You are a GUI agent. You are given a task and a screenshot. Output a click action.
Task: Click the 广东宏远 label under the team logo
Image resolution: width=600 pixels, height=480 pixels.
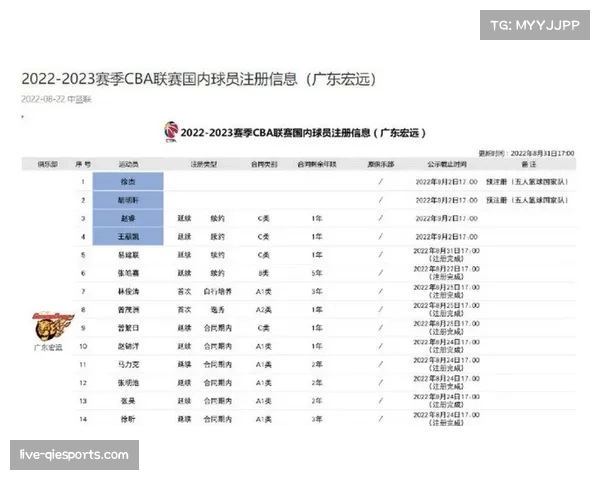pyautogui.click(x=48, y=348)
